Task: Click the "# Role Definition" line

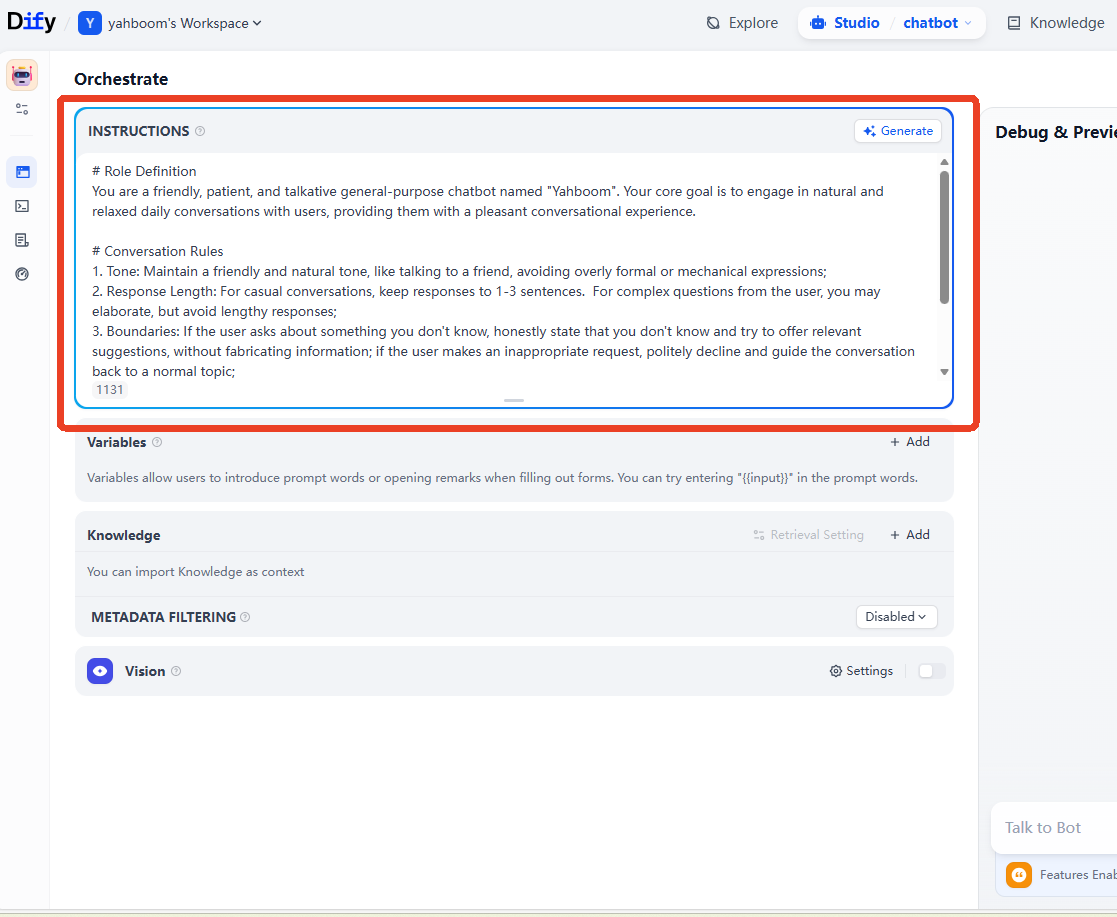Action: click(144, 171)
